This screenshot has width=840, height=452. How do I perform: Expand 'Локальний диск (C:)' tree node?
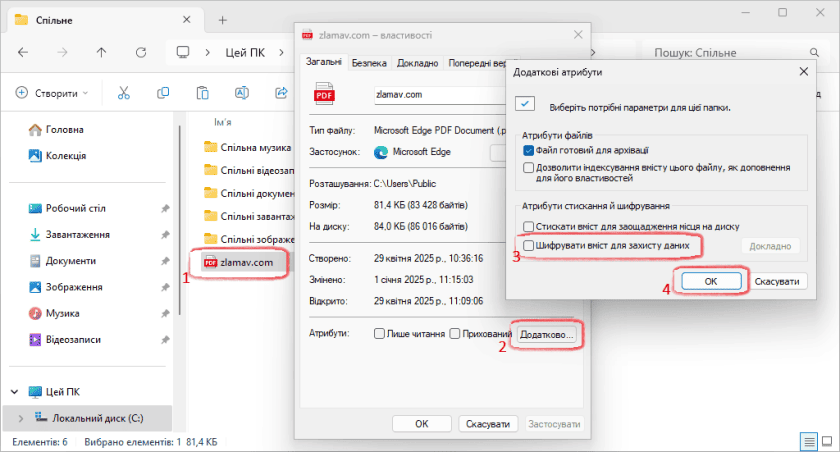[21, 417]
